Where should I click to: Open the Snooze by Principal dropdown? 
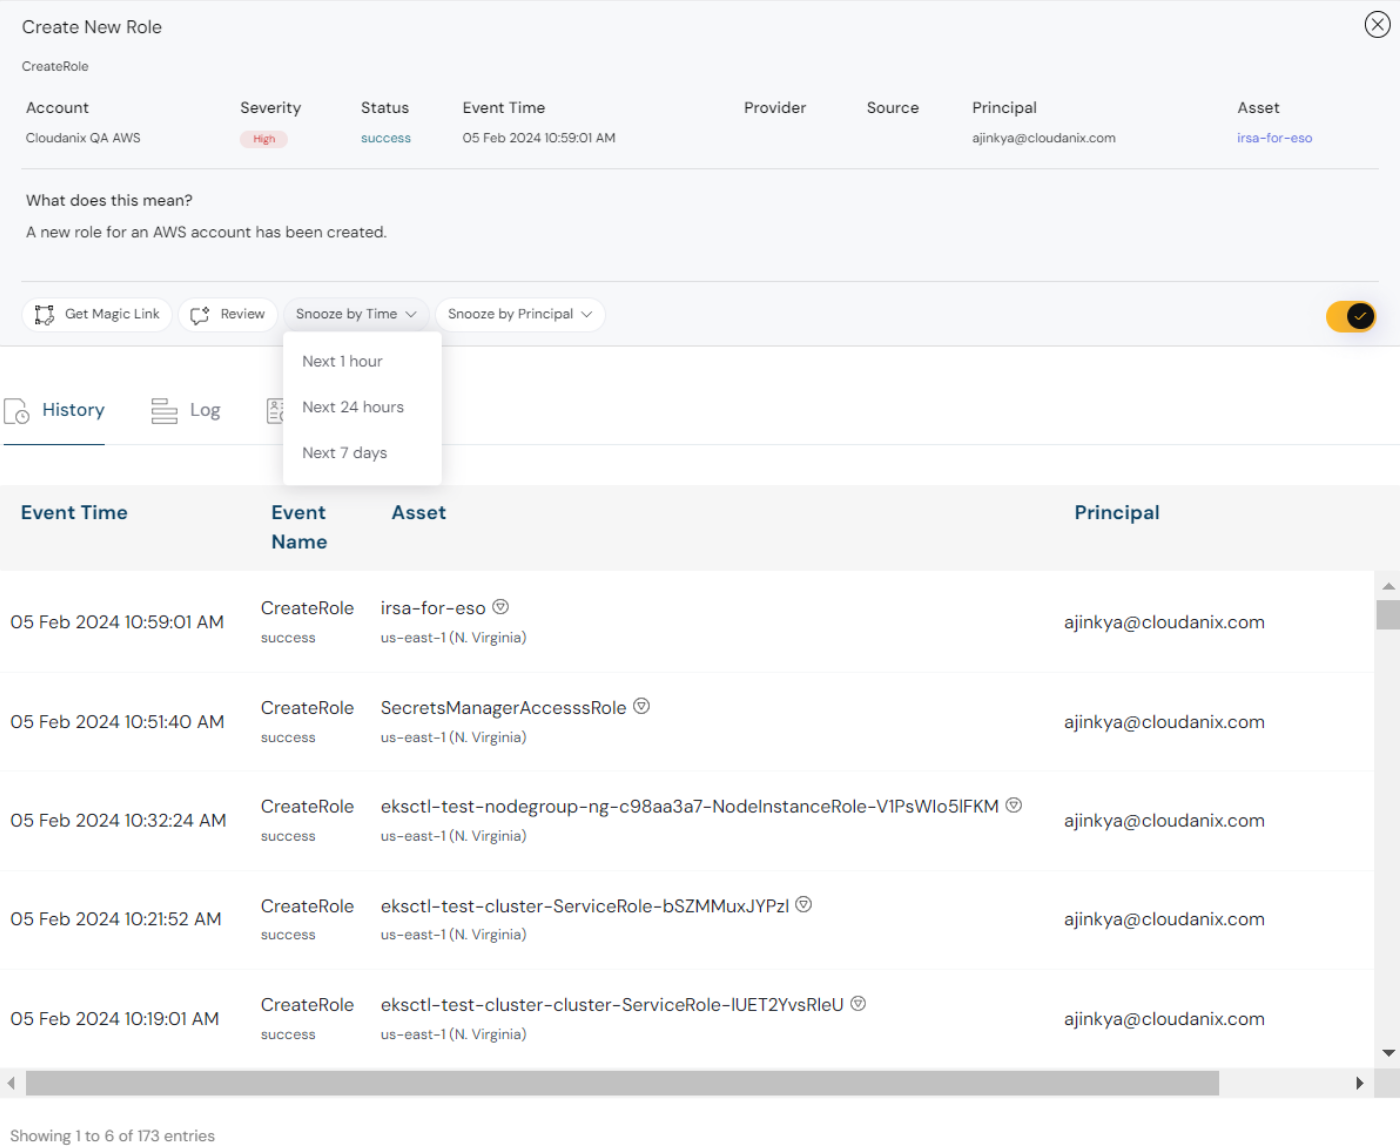519,313
